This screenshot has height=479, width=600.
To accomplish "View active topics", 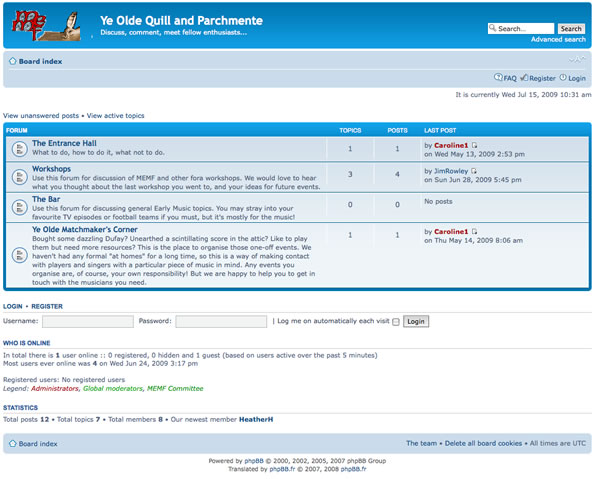I will click(x=116, y=116).
